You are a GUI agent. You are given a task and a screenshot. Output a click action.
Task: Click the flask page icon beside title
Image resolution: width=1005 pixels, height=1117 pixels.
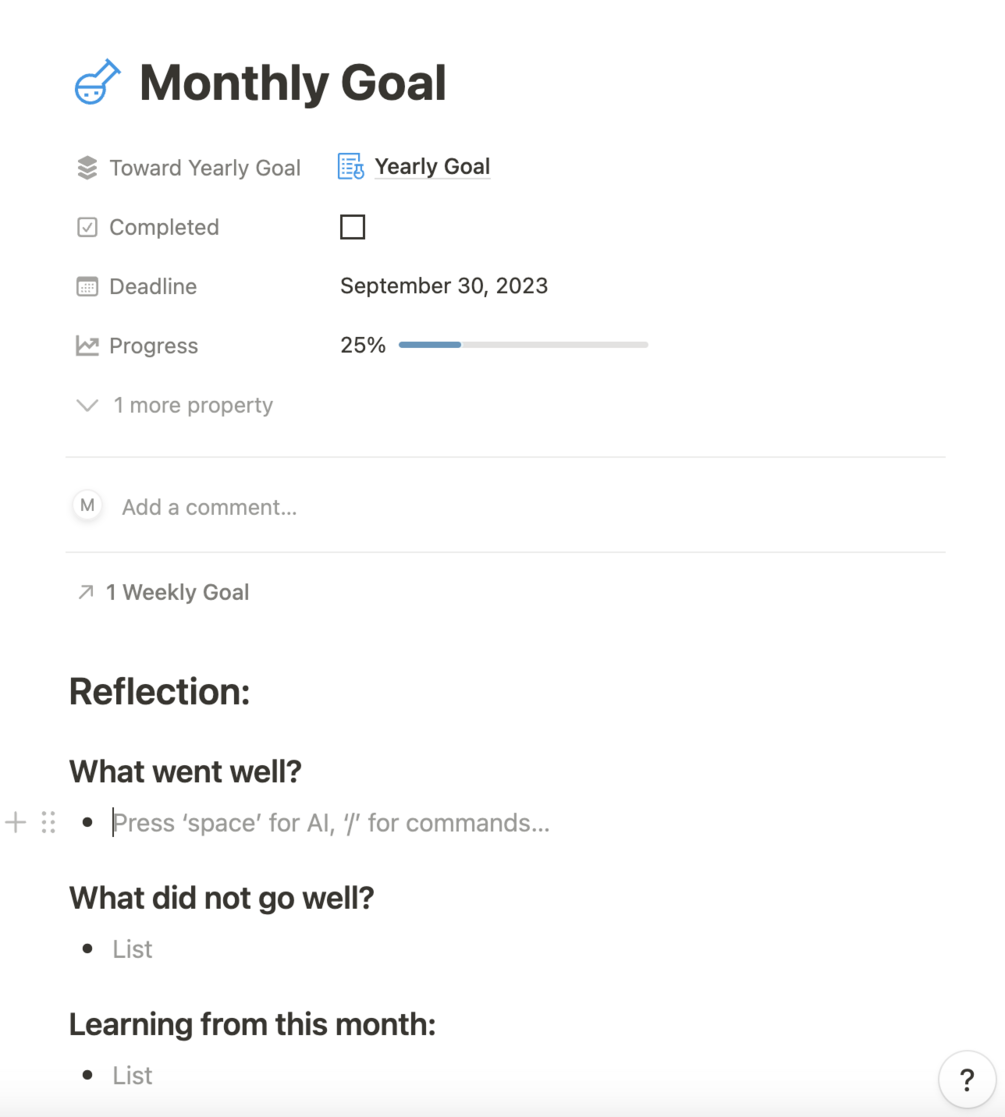[x=97, y=83]
